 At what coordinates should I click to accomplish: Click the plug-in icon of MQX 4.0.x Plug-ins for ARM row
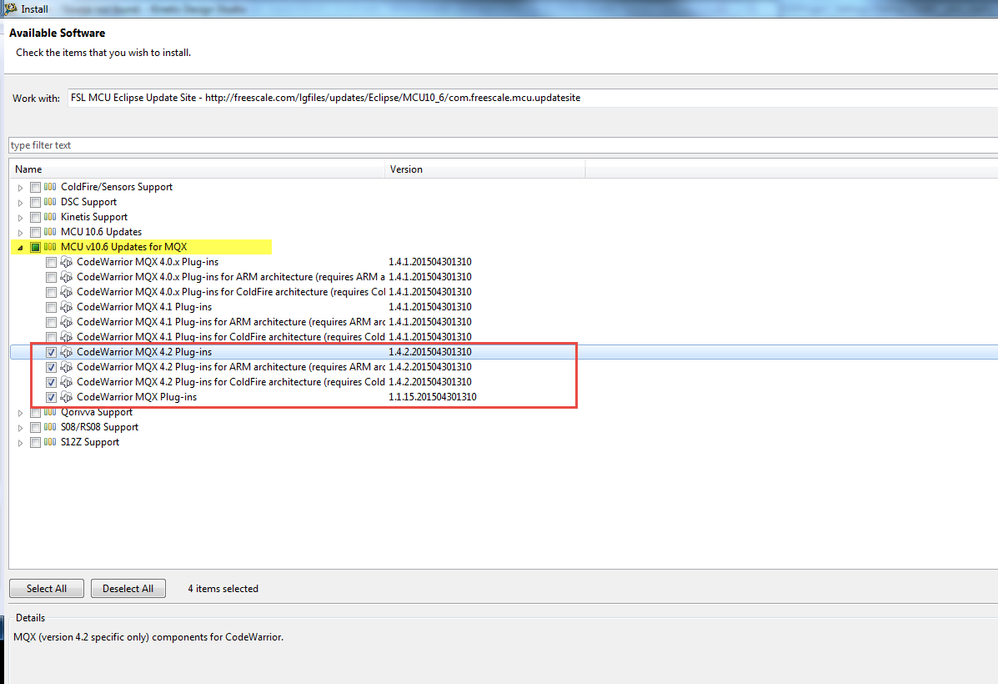click(x=66, y=277)
